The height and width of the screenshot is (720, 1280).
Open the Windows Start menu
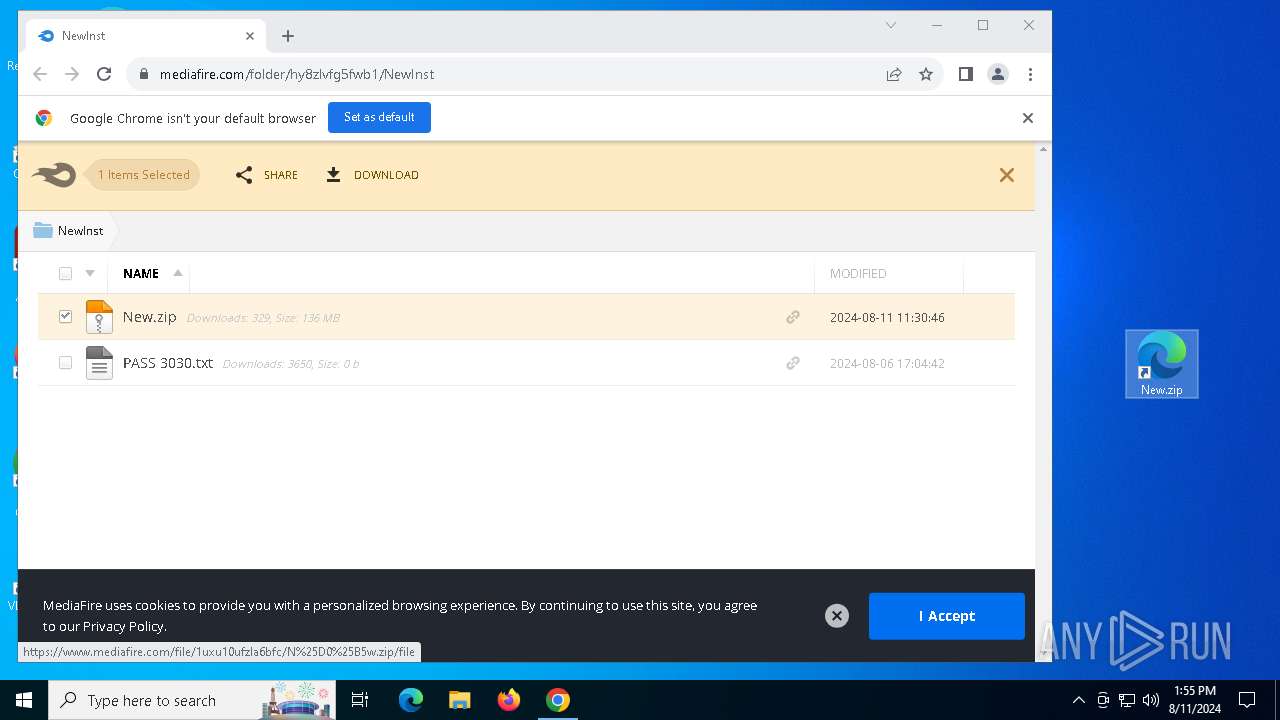24,700
